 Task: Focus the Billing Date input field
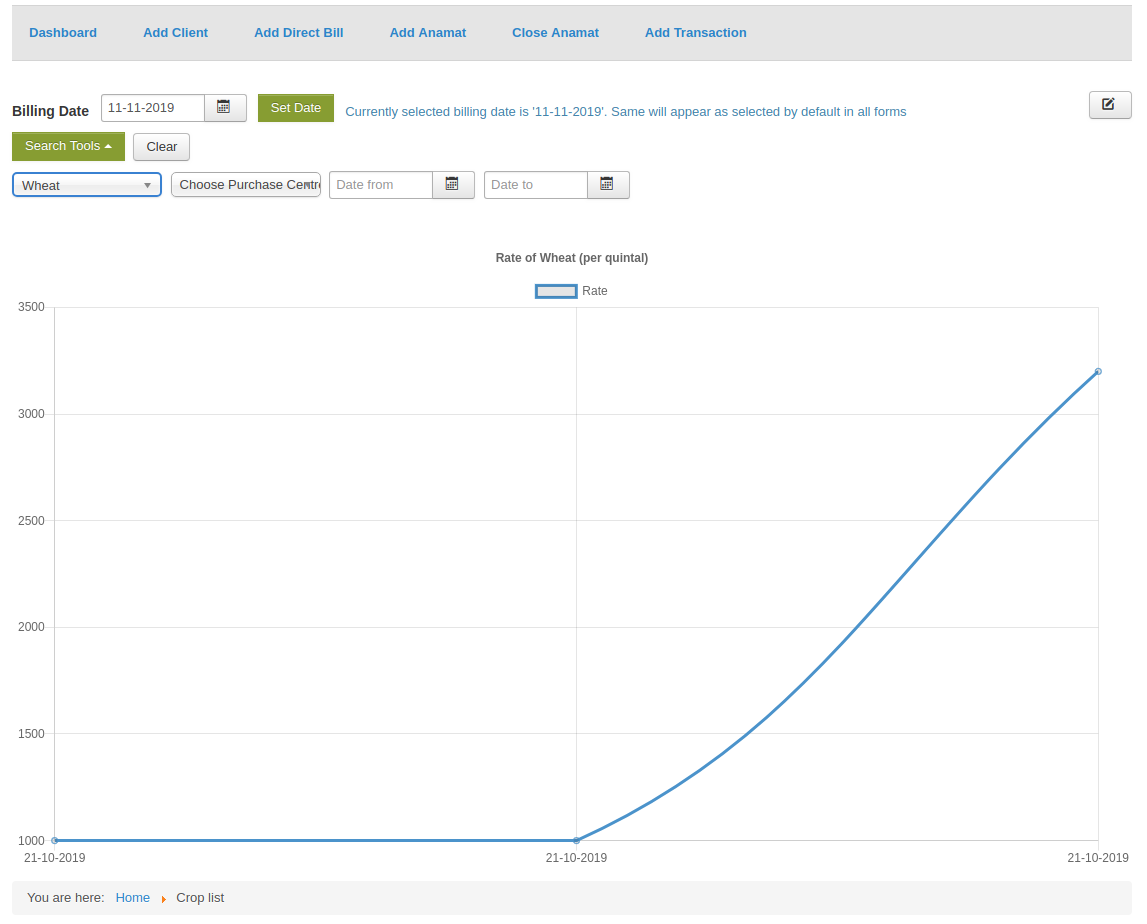point(153,108)
